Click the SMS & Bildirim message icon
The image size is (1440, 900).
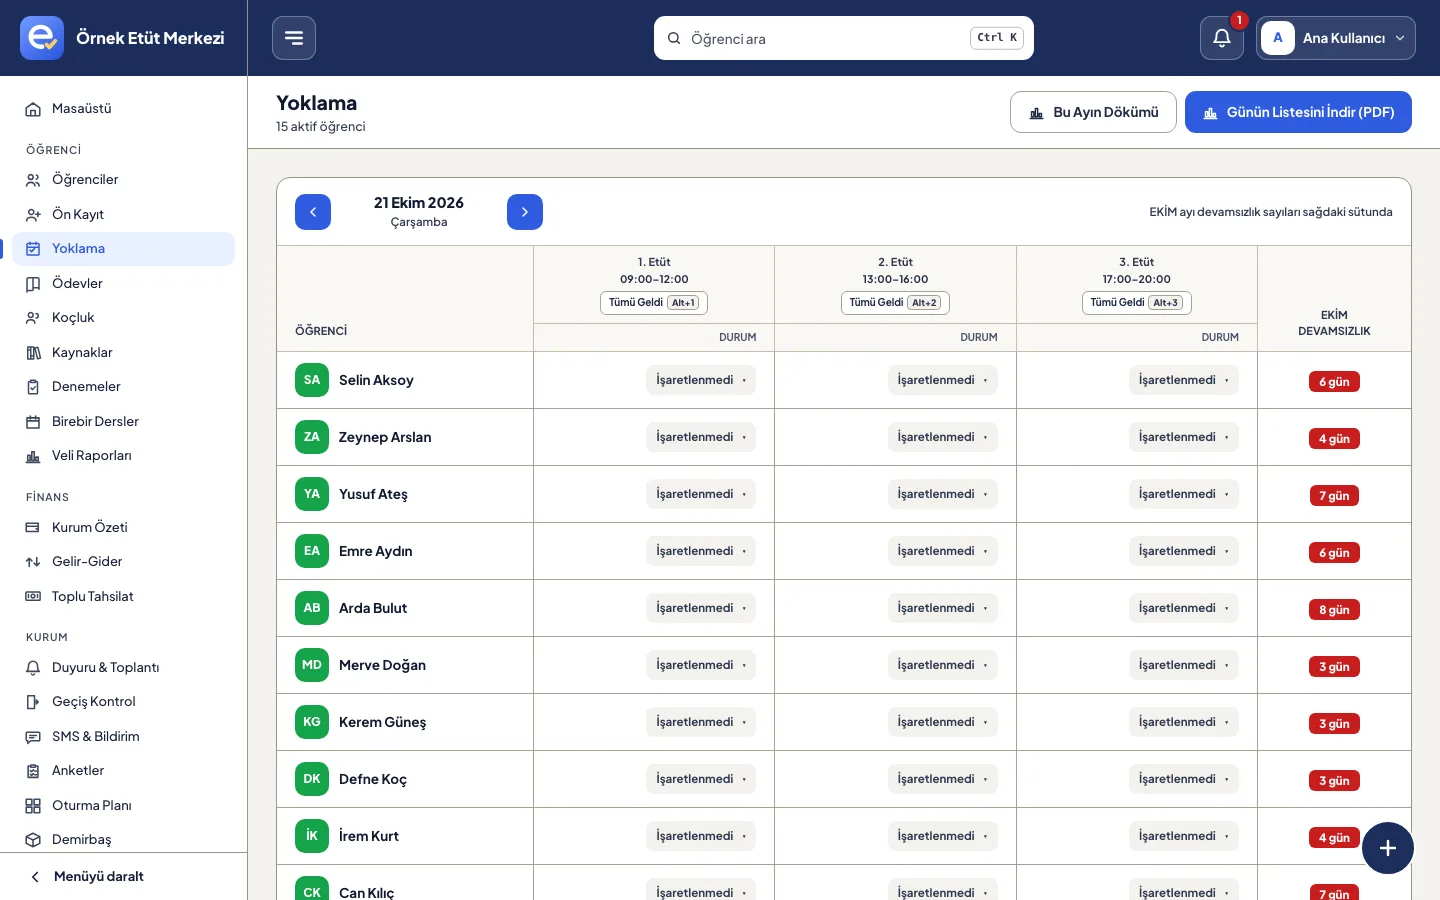tap(33, 737)
